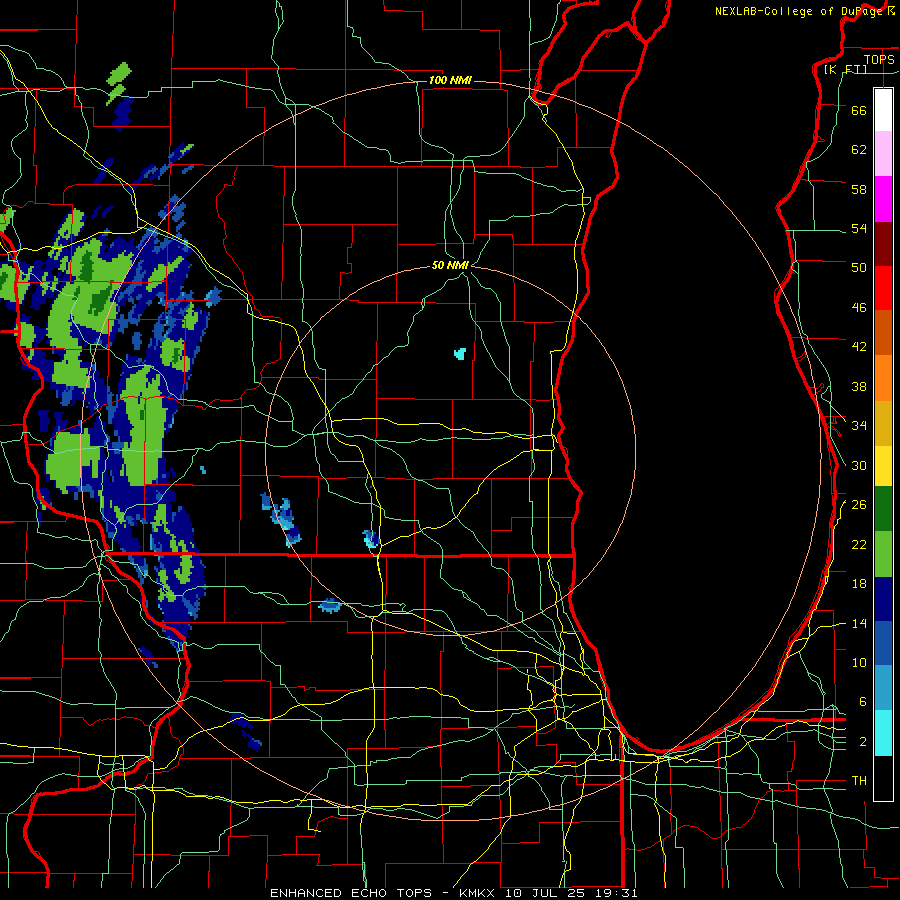Click the "19:31" time stamp
Viewport: 900px width, 900px height.
click(x=618, y=893)
